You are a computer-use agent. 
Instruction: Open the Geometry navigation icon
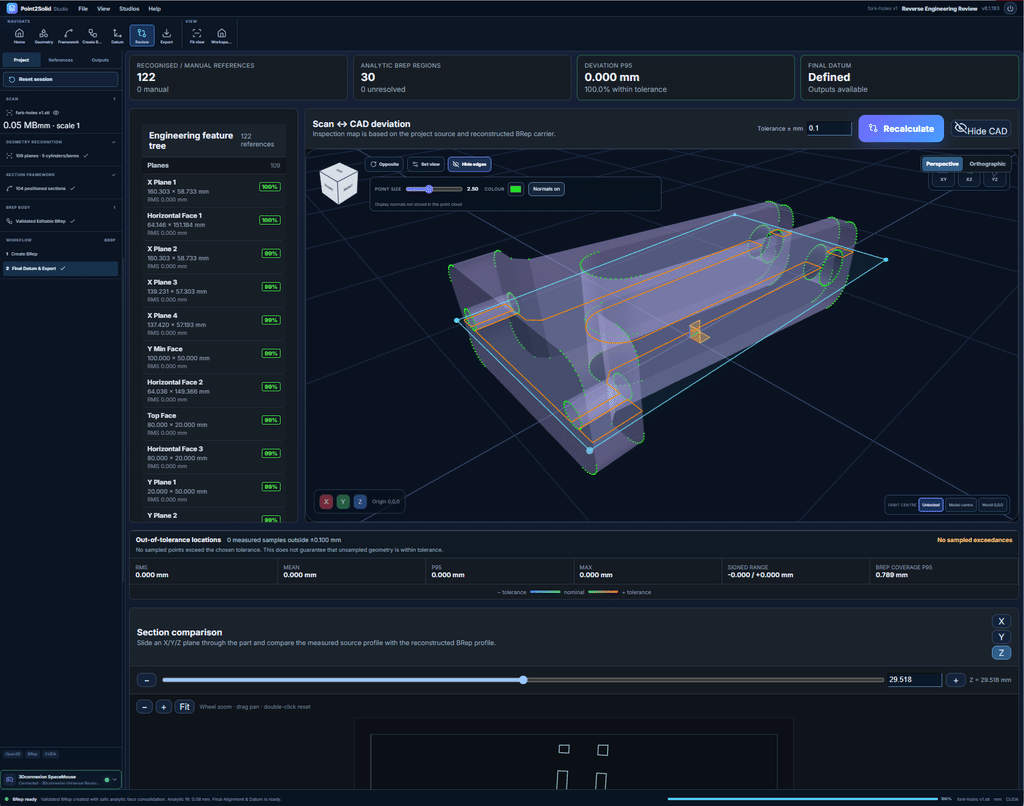coord(43,35)
